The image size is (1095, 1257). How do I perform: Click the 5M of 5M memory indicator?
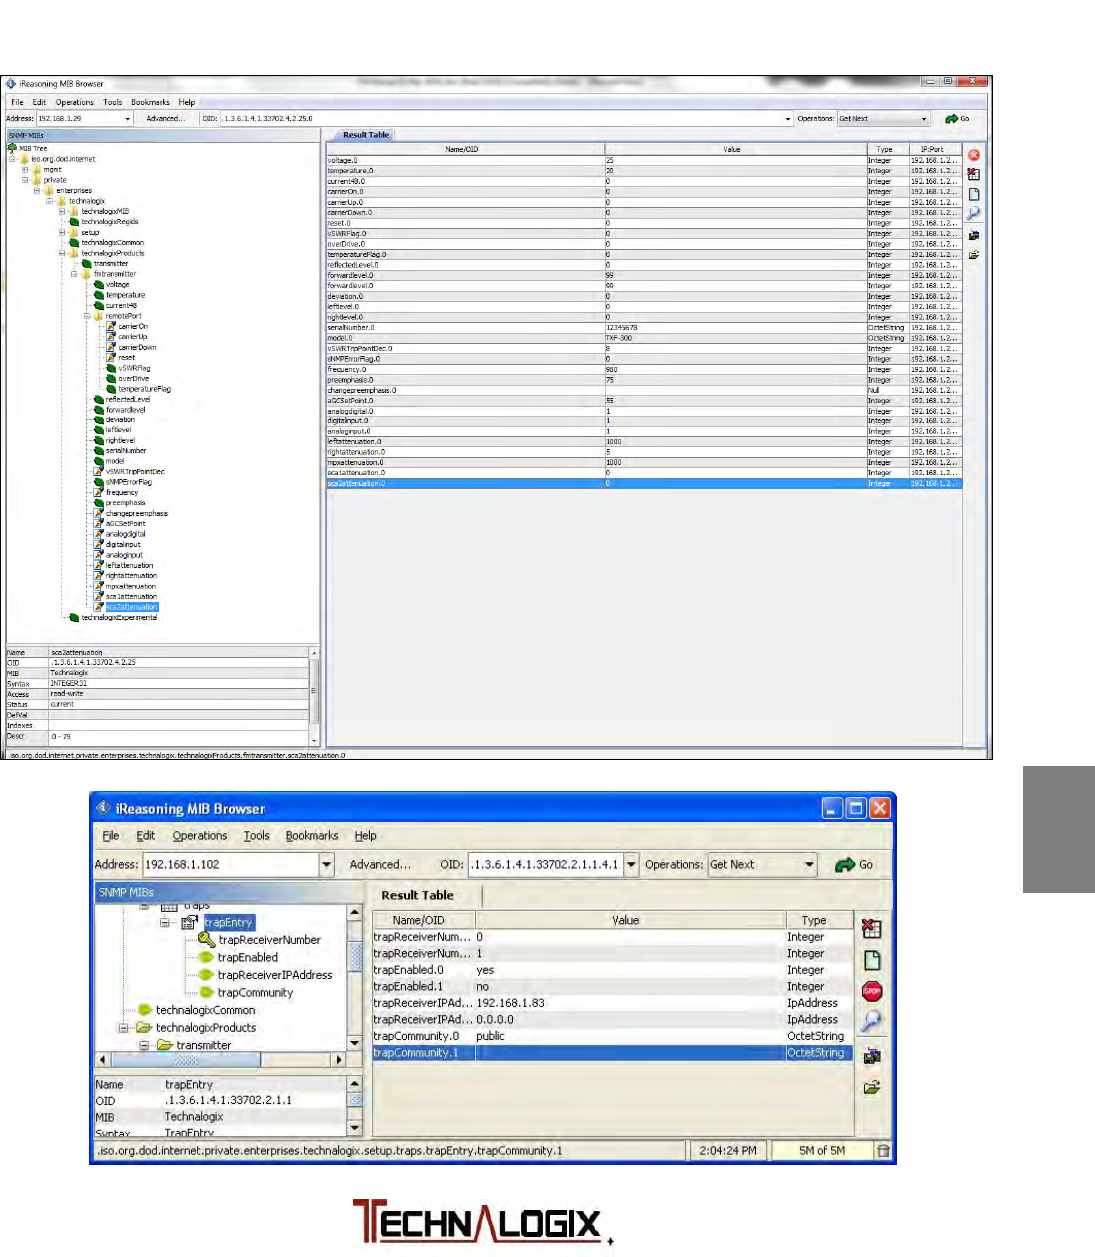(x=821, y=1151)
